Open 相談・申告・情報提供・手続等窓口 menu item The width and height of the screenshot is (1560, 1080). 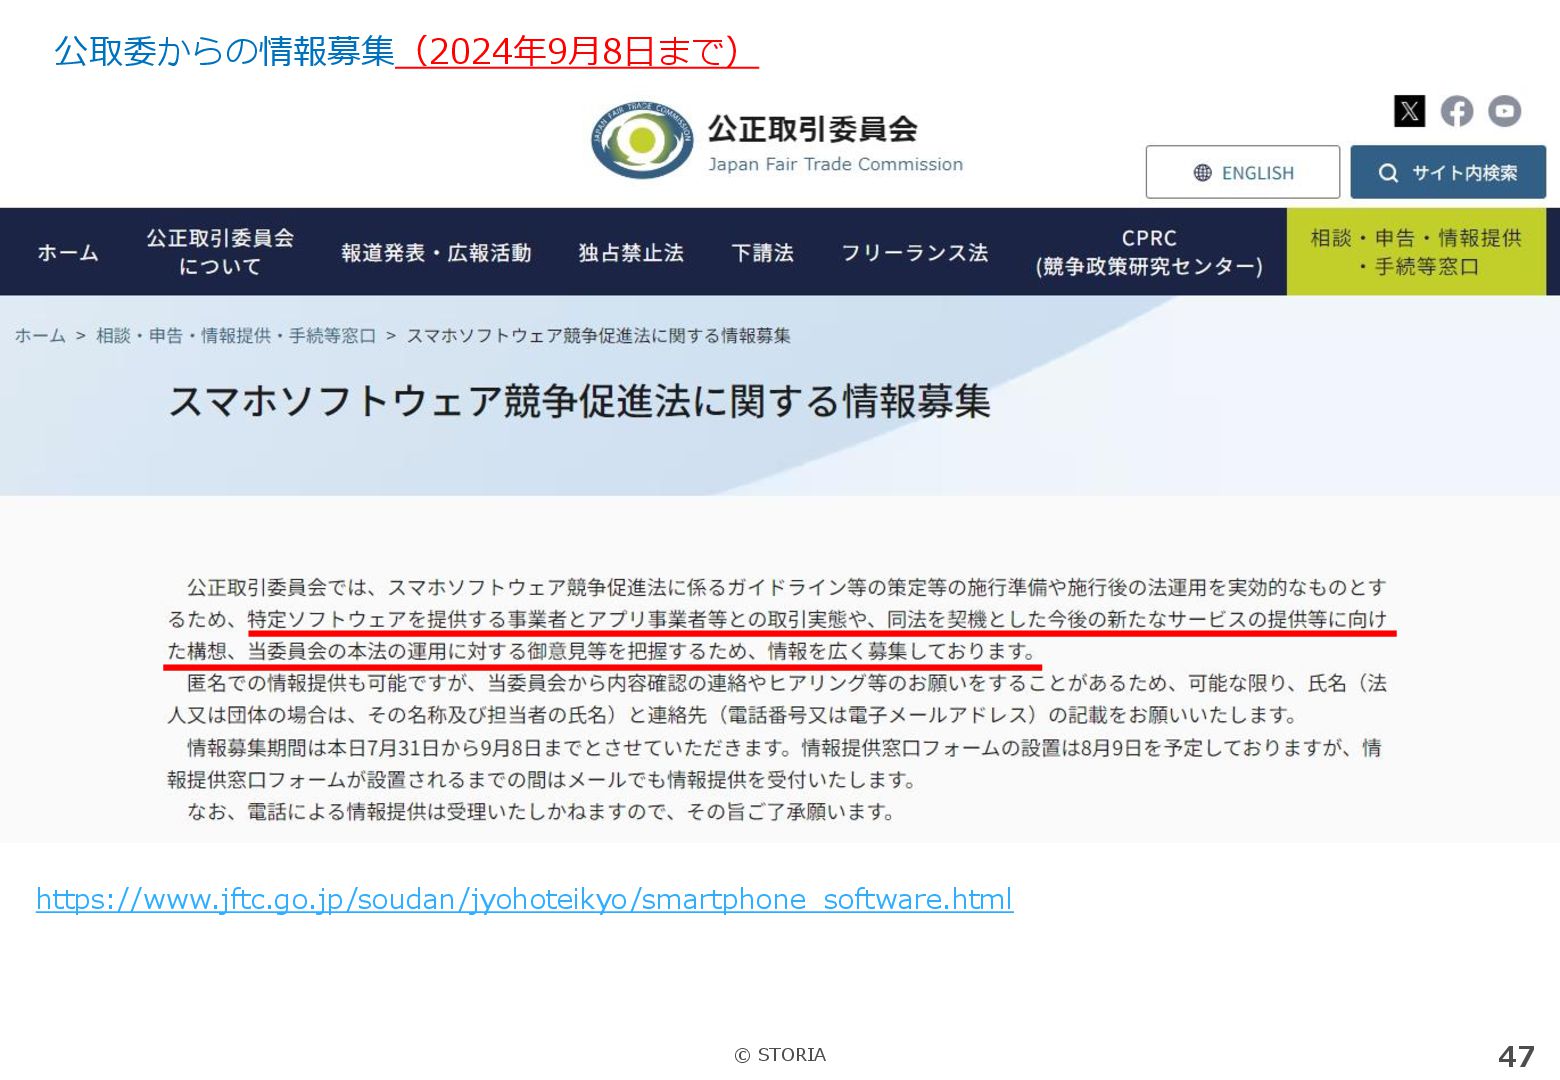tap(1416, 252)
